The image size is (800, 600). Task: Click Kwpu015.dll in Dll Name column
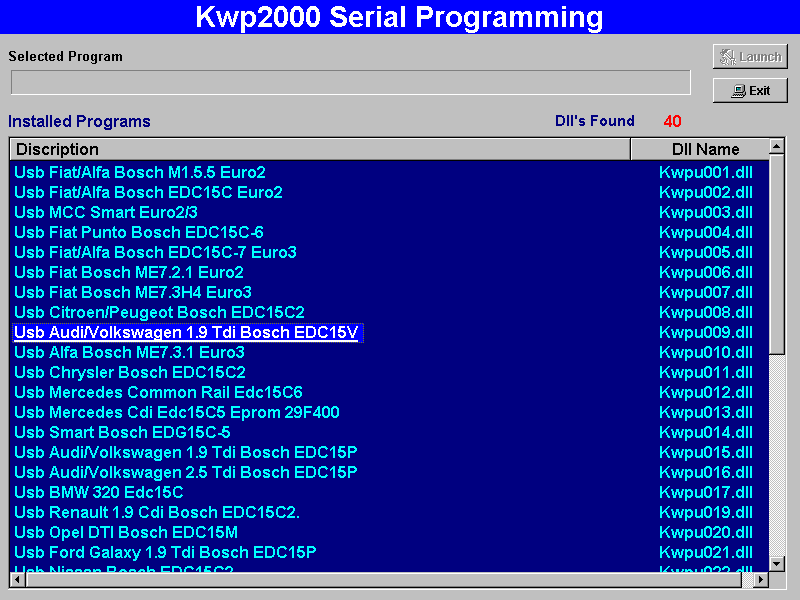click(706, 453)
